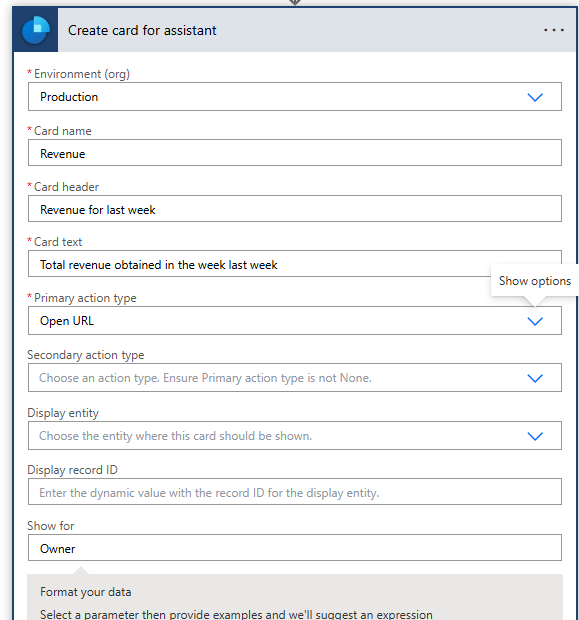The image size is (579, 620).
Task: Click the Secondary action type placeholder text
Action: coord(205,378)
